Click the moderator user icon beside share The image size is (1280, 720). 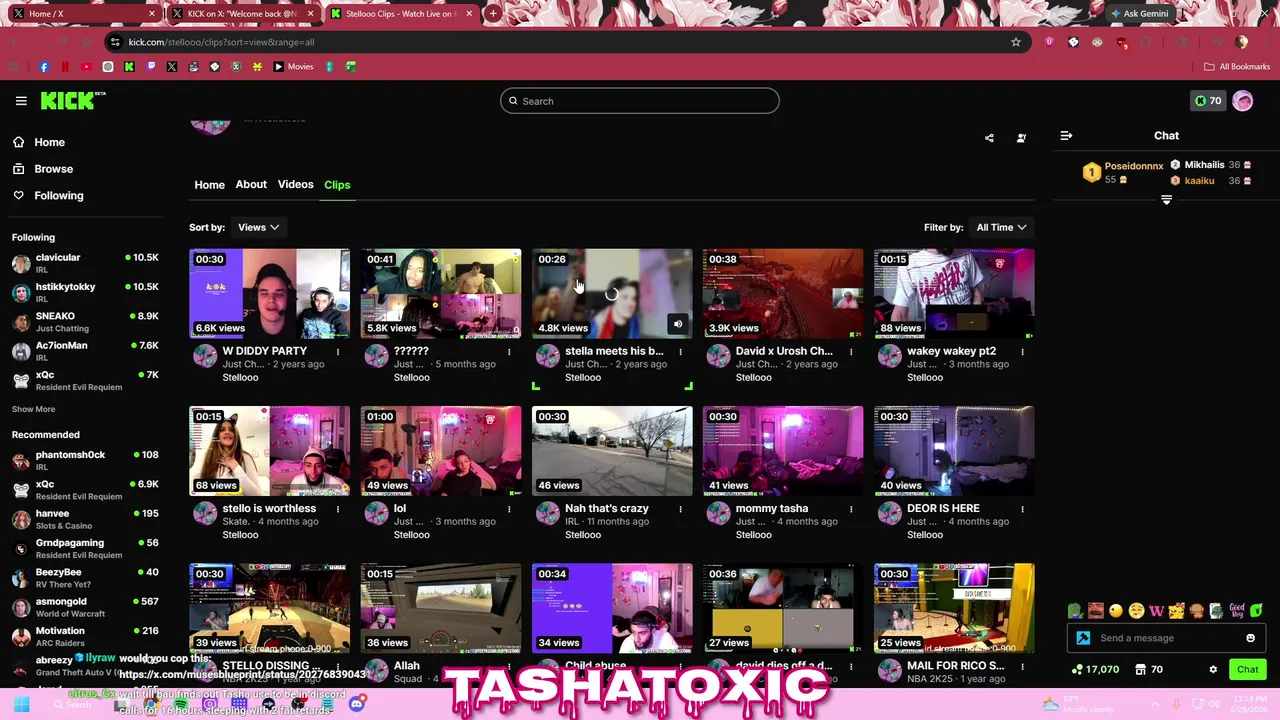[1021, 138]
